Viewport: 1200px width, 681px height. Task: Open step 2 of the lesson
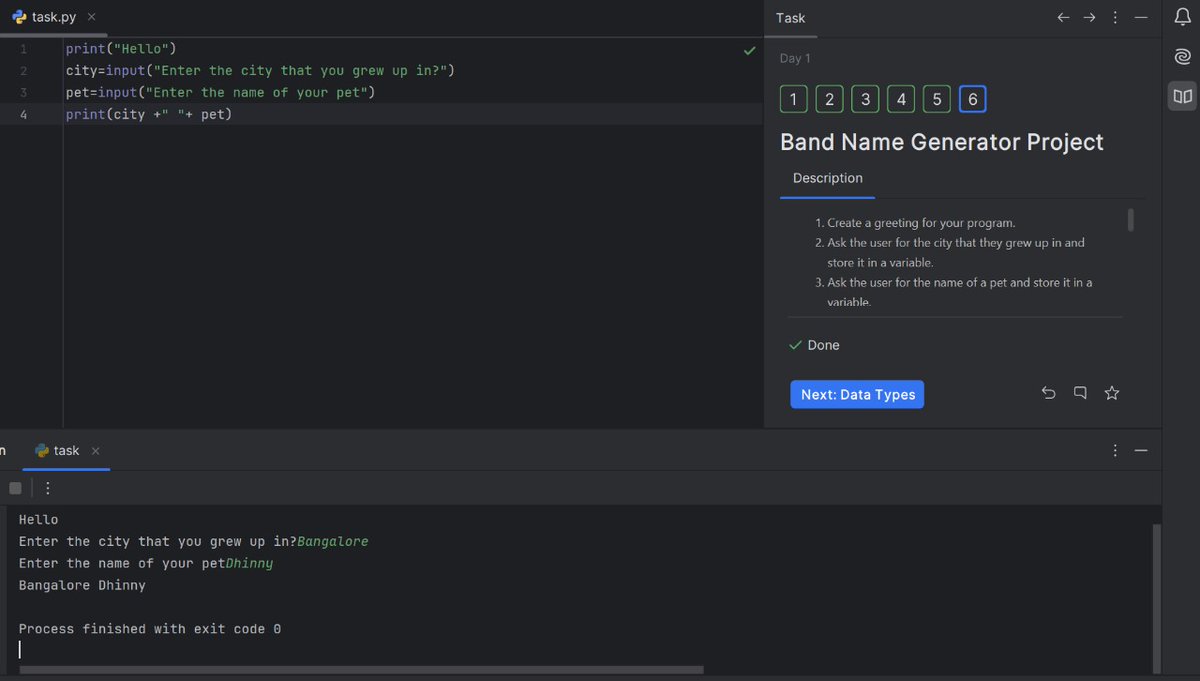(829, 99)
